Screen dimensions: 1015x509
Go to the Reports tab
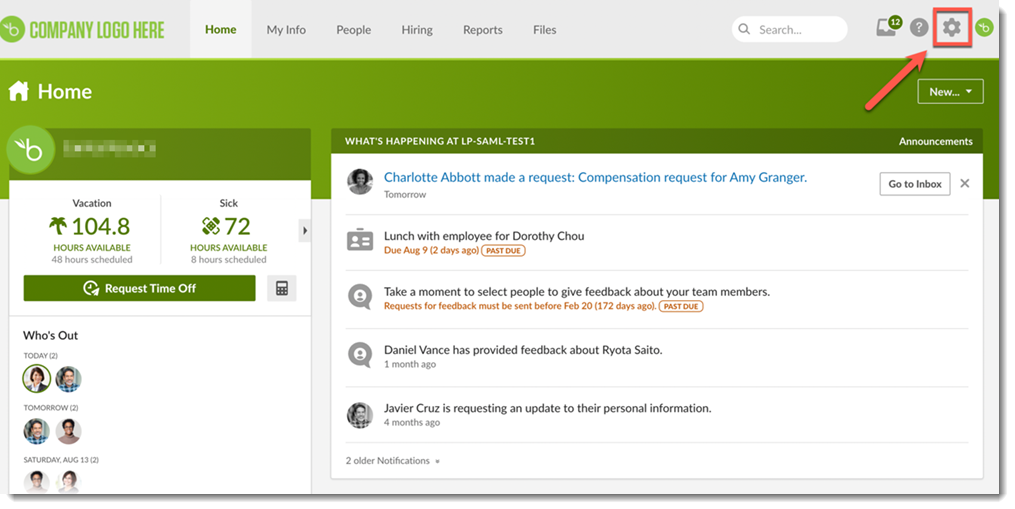click(482, 30)
